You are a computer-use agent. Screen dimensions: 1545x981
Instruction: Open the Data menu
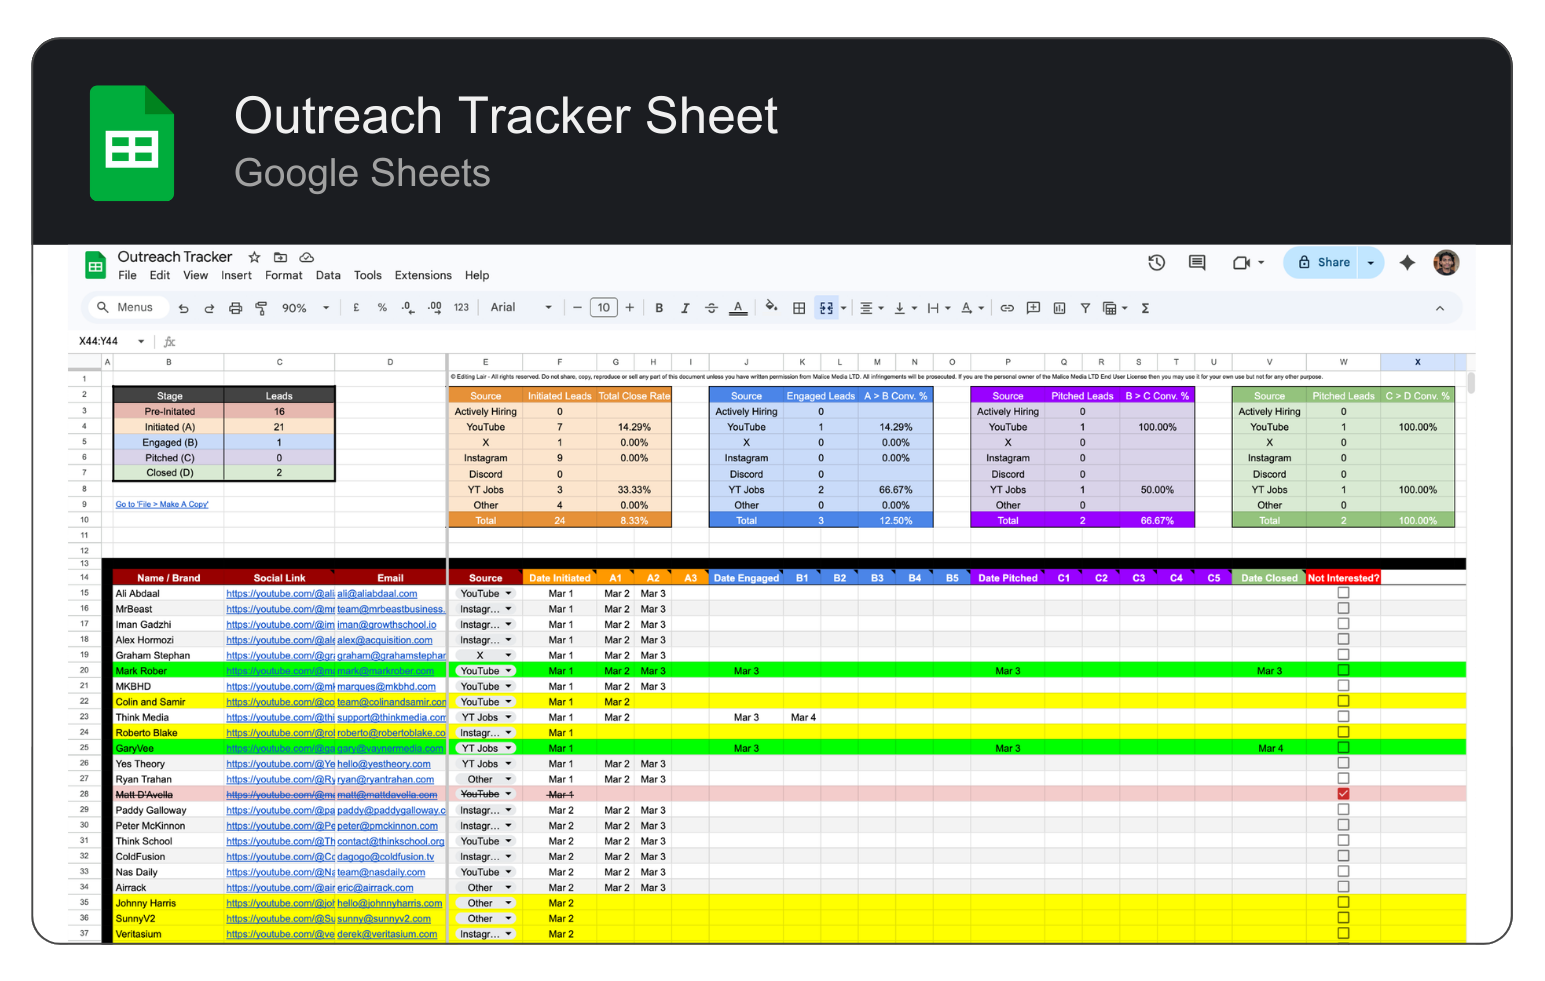(x=328, y=275)
